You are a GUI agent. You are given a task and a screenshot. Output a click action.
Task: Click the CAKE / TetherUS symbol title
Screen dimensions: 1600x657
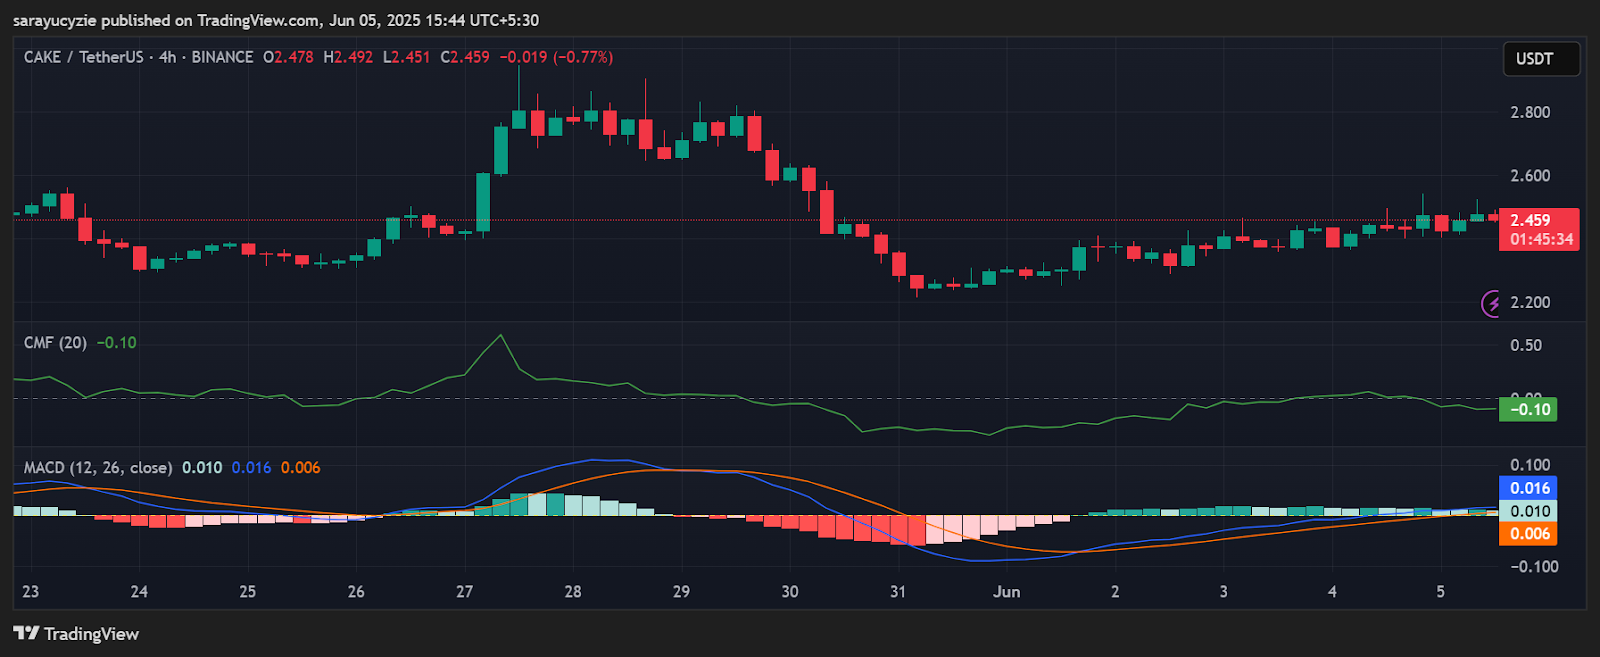(x=83, y=57)
